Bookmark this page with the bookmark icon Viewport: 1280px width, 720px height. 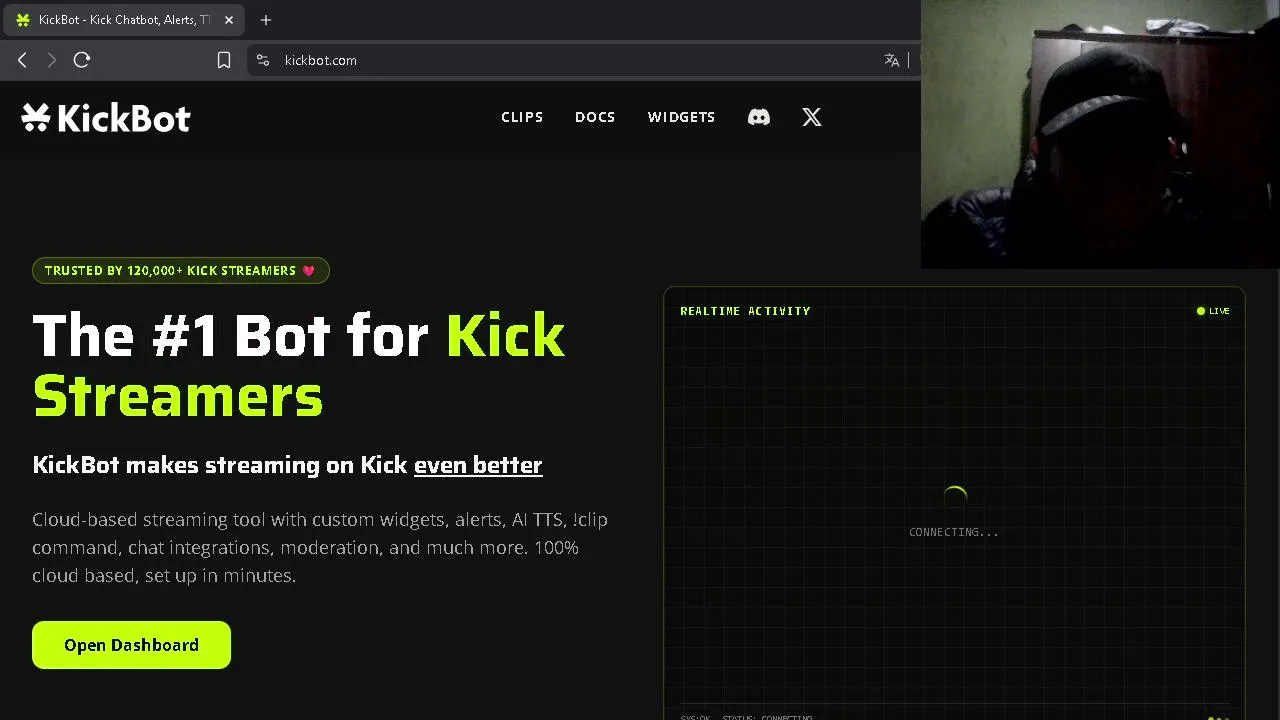[224, 60]
